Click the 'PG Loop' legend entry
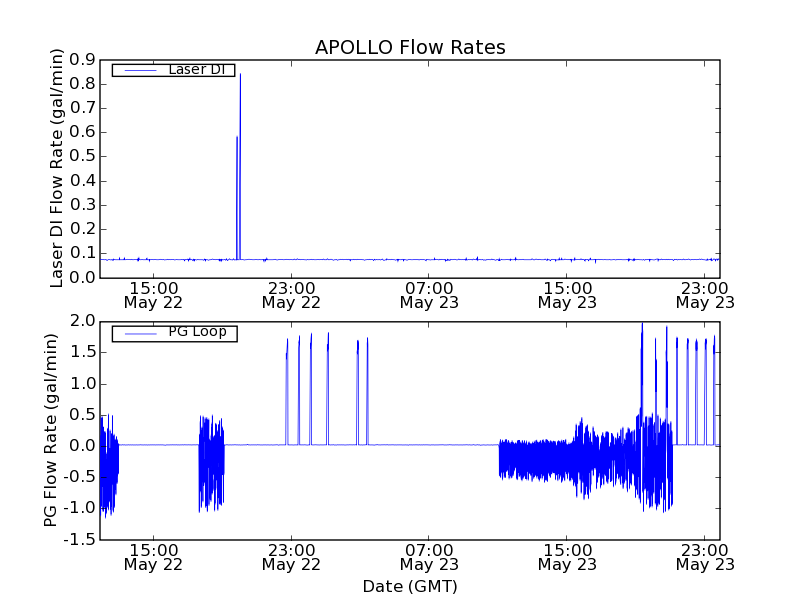Viewport: 800px width, 600px height. pos(174,333)
